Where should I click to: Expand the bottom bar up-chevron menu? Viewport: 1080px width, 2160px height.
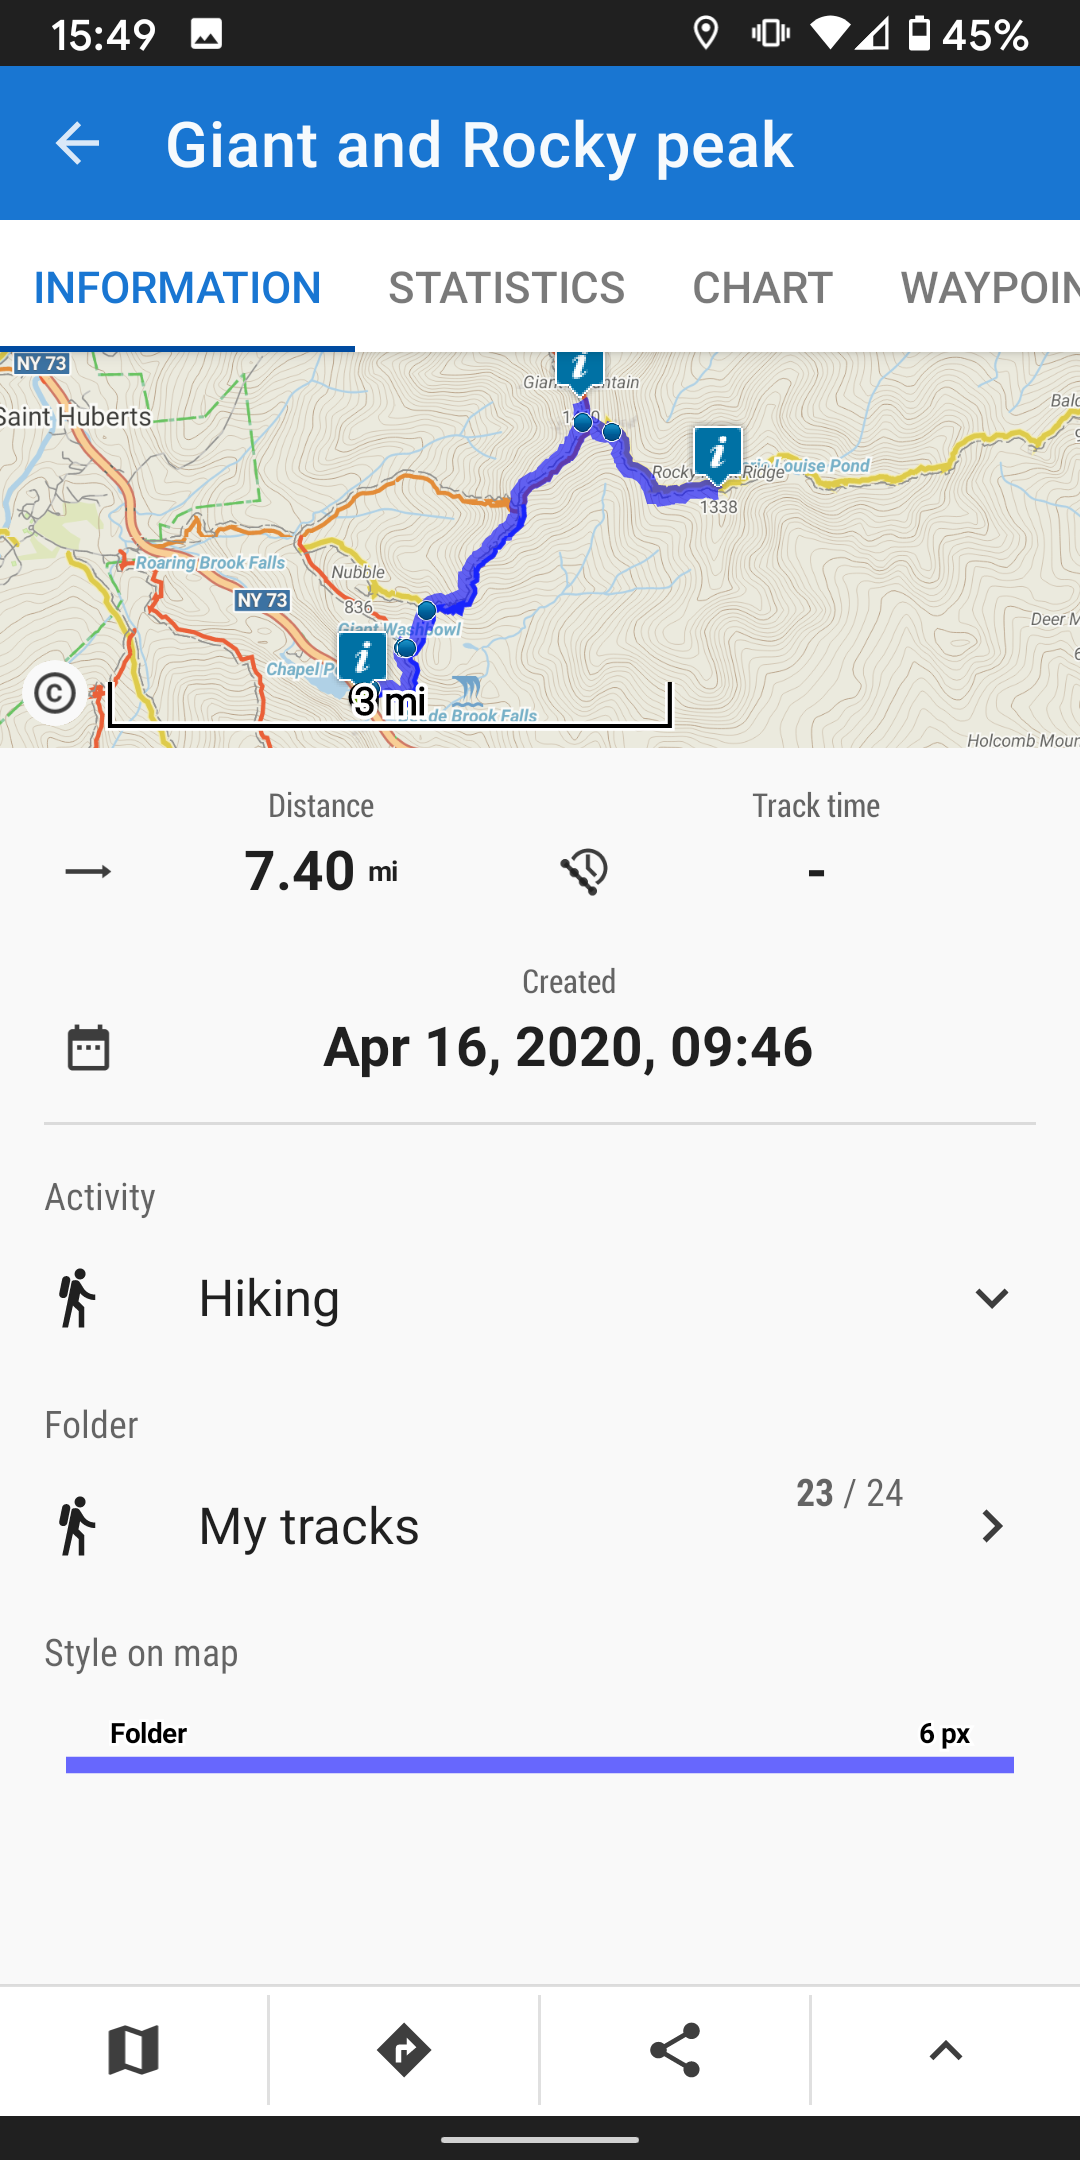point(945,2050)
